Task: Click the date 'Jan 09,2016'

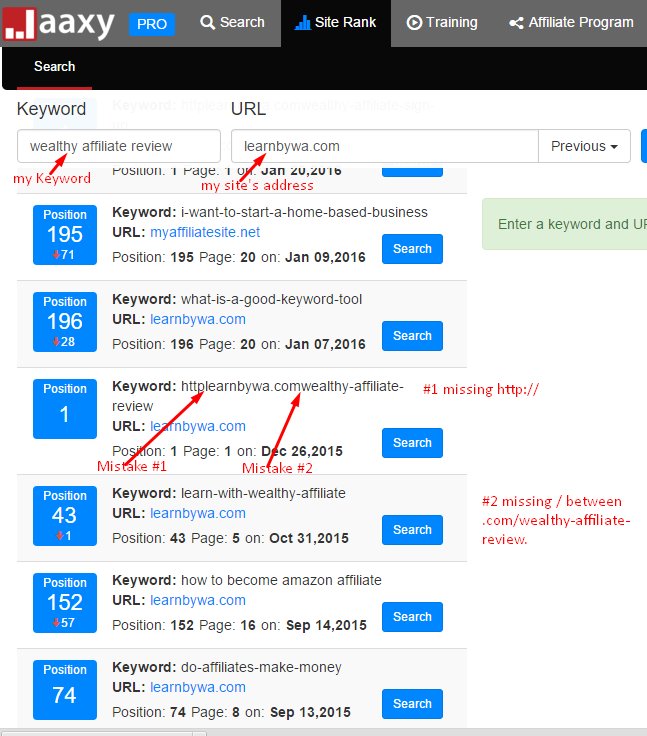Action: 325,257
